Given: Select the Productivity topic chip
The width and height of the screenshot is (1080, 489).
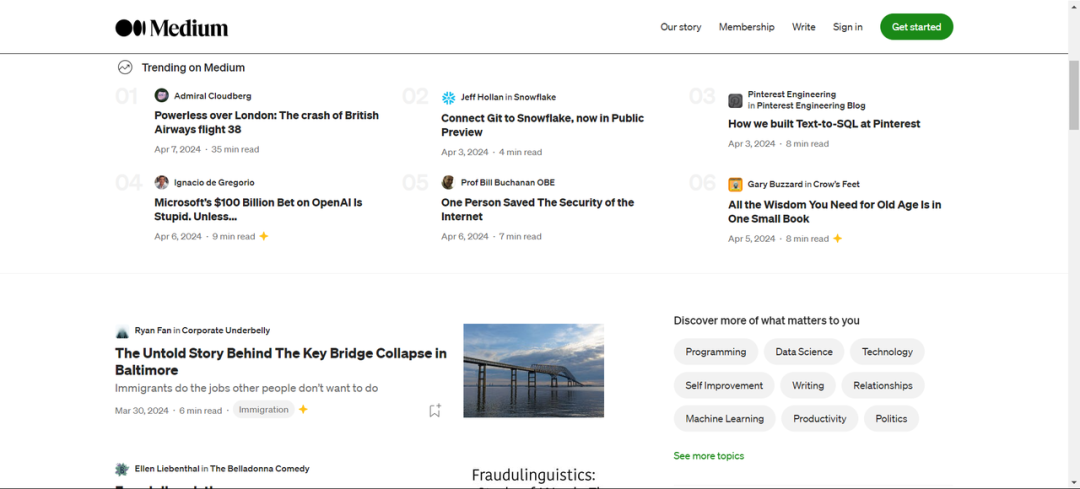Looking at the screenshot, I should coord(820,419).
